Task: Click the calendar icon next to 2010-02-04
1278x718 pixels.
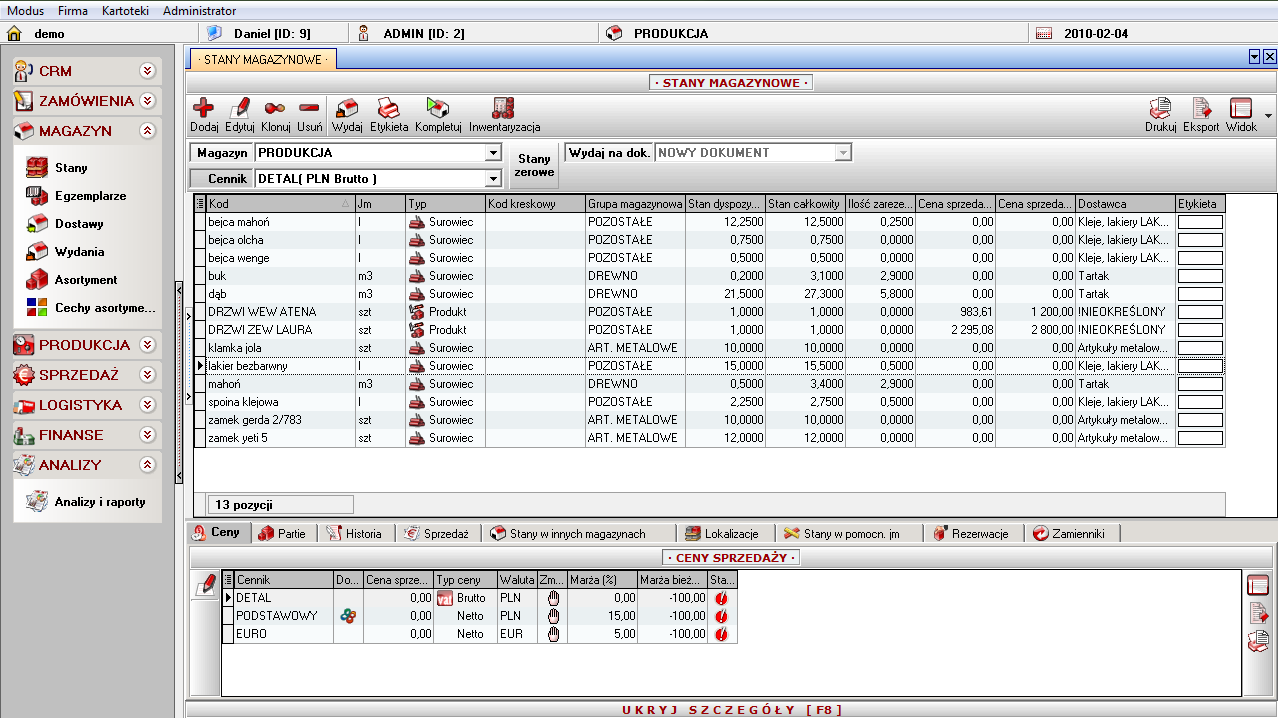Action: point(1044,33)
